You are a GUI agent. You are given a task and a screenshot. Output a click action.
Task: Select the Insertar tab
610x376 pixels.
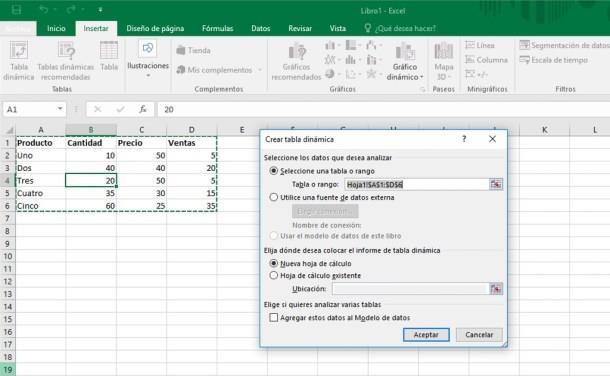point(96,28)
